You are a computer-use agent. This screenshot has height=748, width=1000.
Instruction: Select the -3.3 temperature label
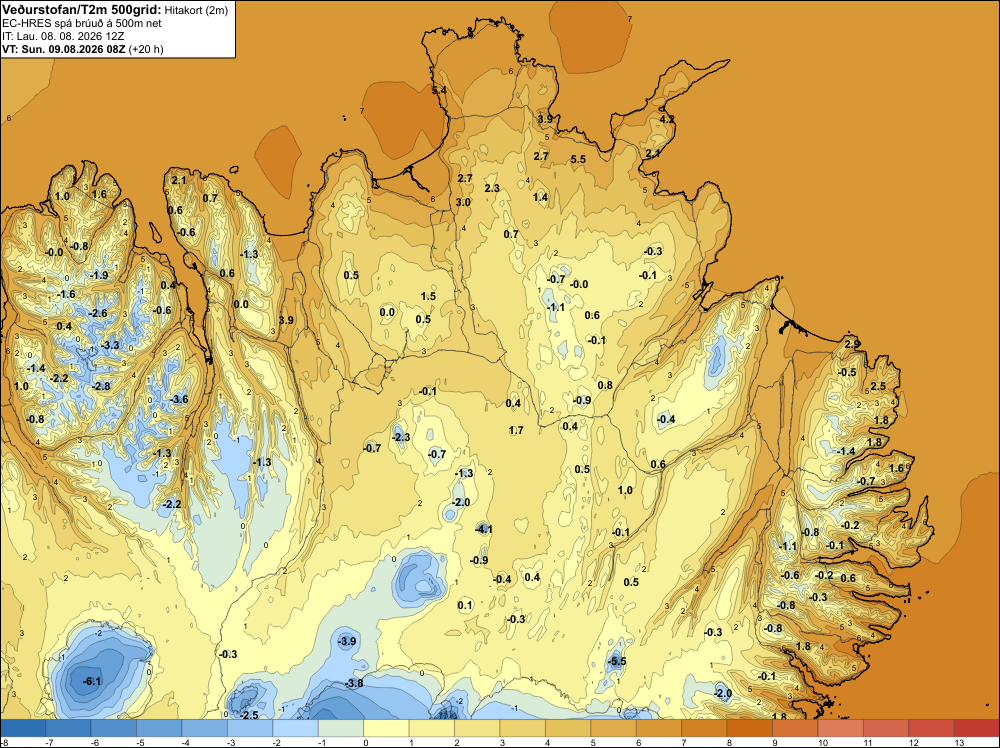[x=110, y=345]
